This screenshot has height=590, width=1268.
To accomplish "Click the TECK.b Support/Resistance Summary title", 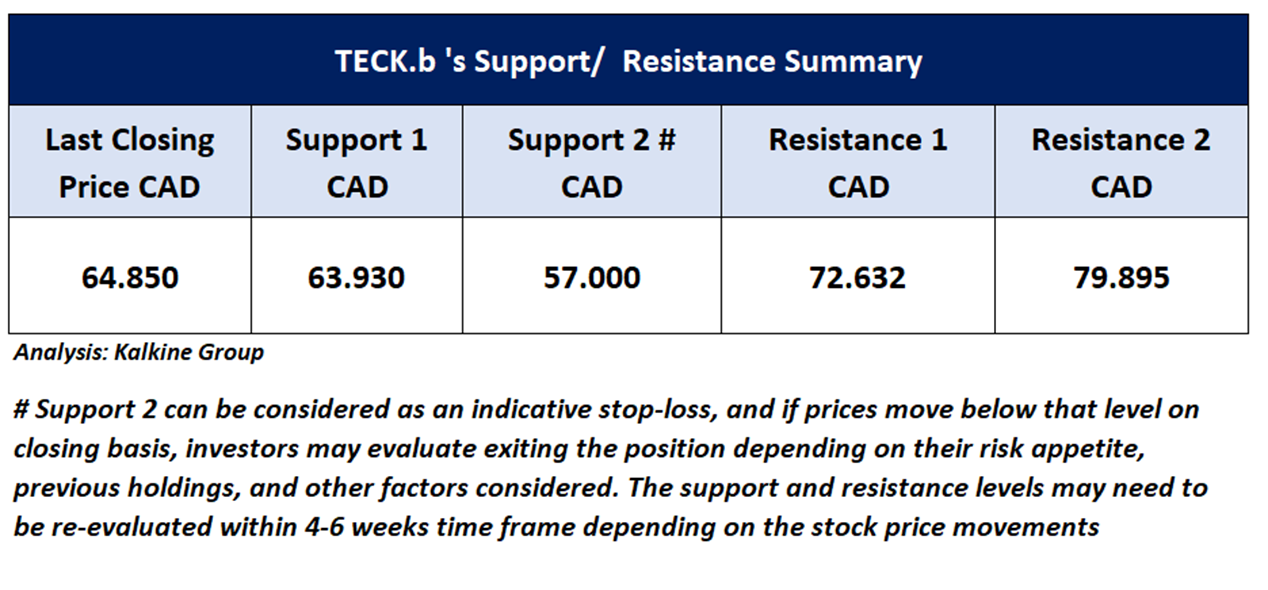I will pos(628,62).
